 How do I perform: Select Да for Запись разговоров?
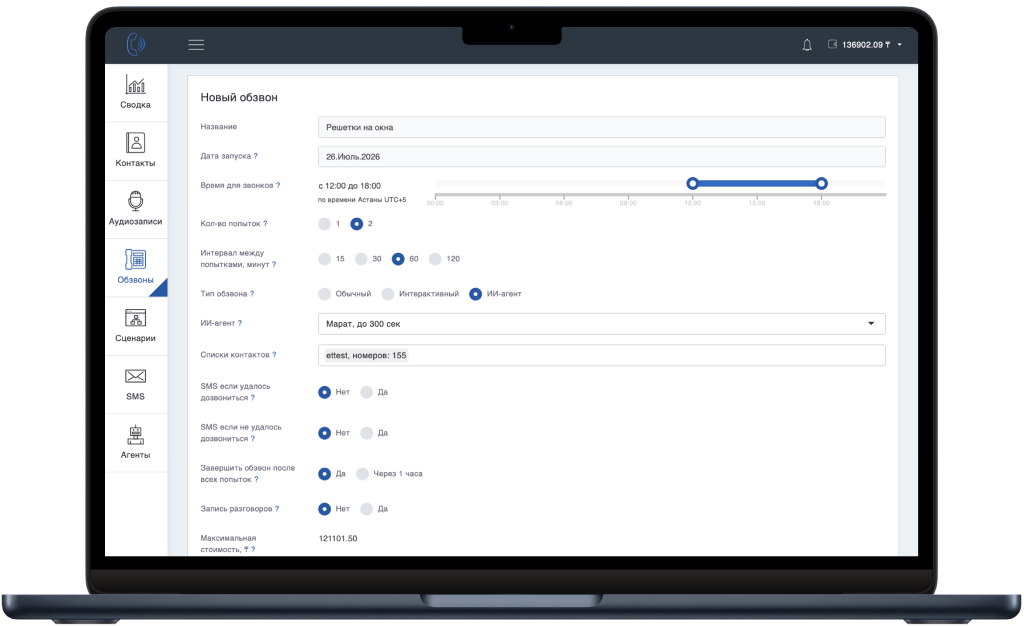click(x=366, y=509)
